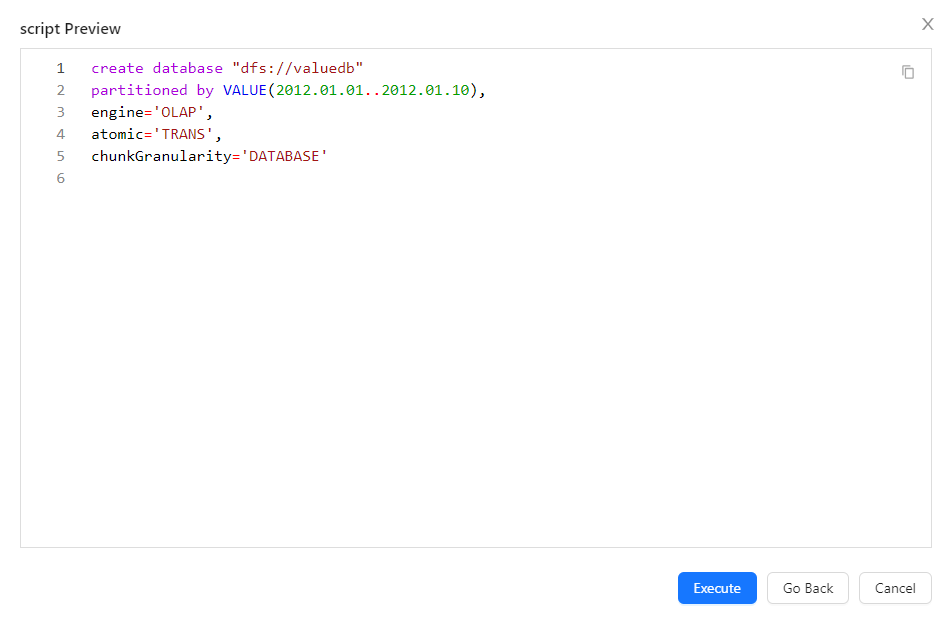Select line number 2 in the gutter
The width and height of the screenshot is (952, 625).
point(60,91)
